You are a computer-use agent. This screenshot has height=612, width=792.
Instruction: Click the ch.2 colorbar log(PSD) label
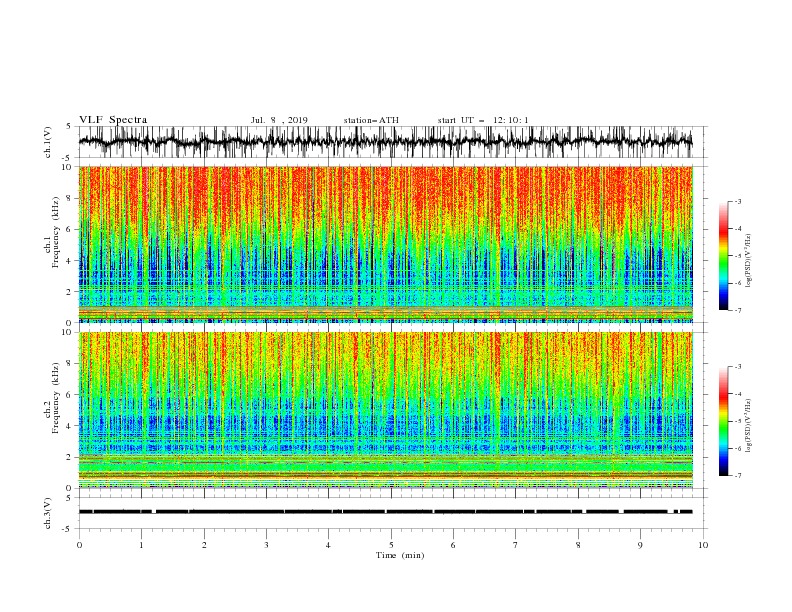tap(749, 426)
